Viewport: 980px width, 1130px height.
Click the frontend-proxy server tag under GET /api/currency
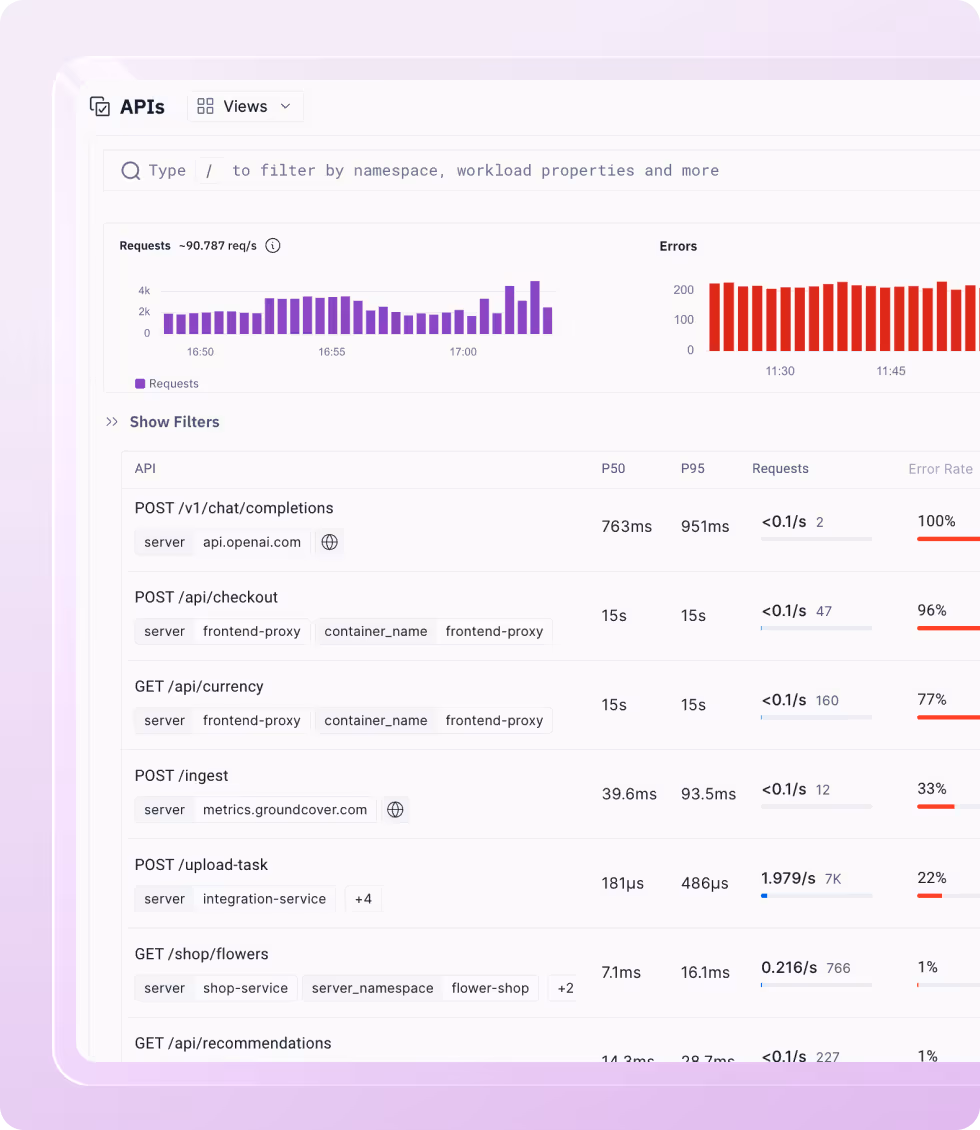251,720
